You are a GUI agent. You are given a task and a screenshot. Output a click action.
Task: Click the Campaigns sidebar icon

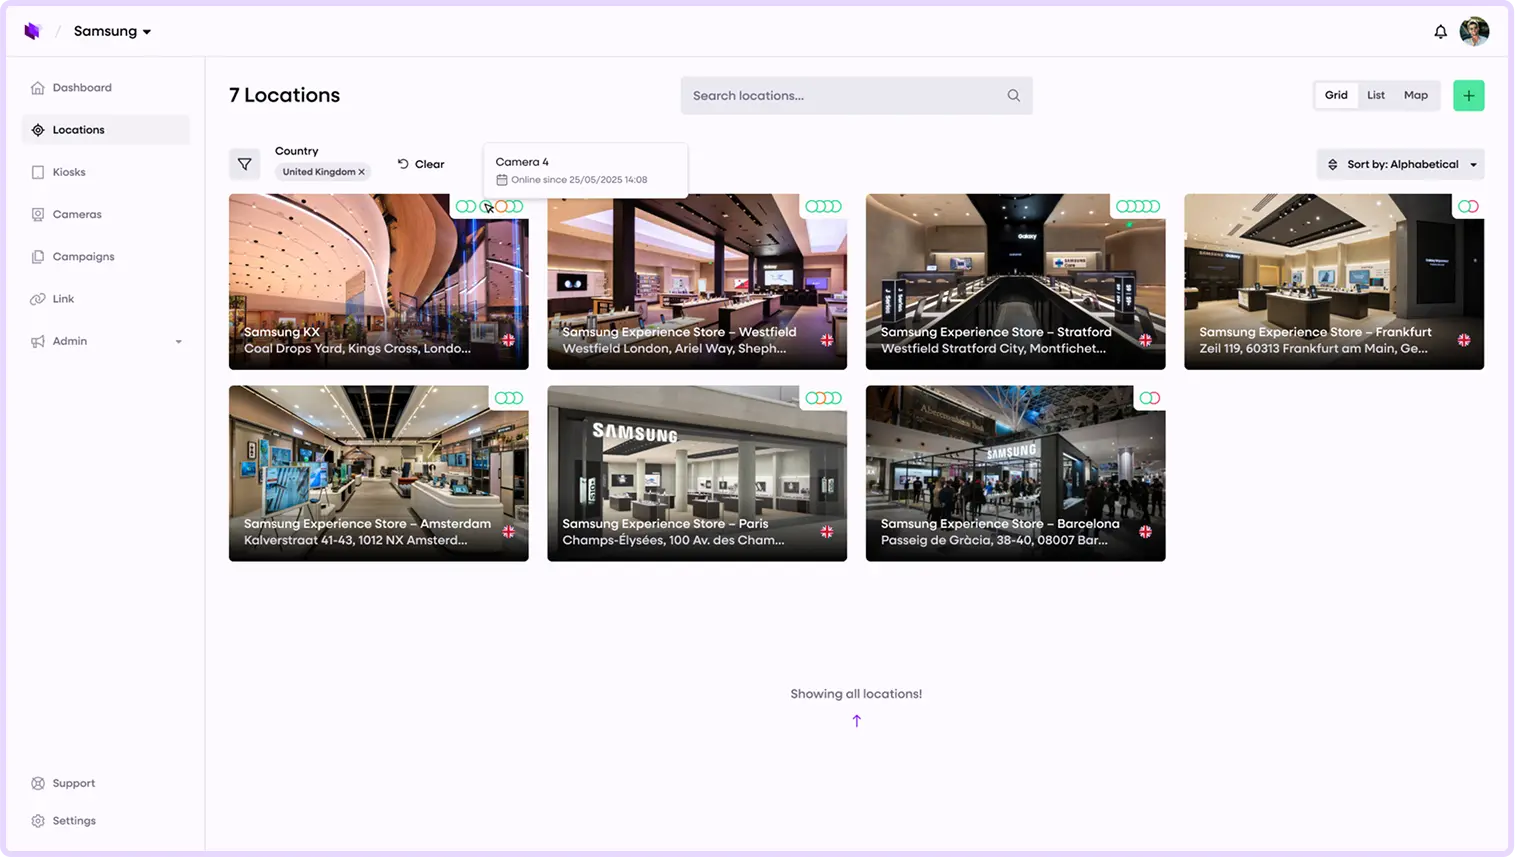(38, 257)
